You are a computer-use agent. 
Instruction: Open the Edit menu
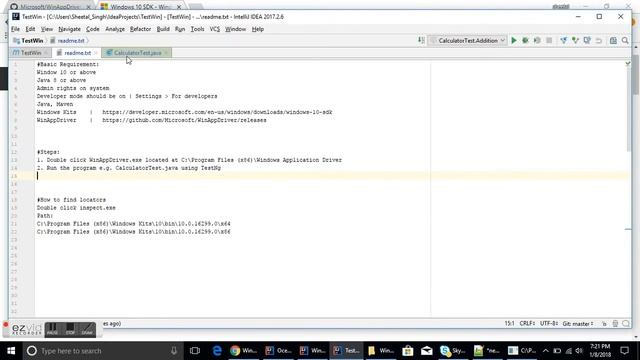[30, 29]
